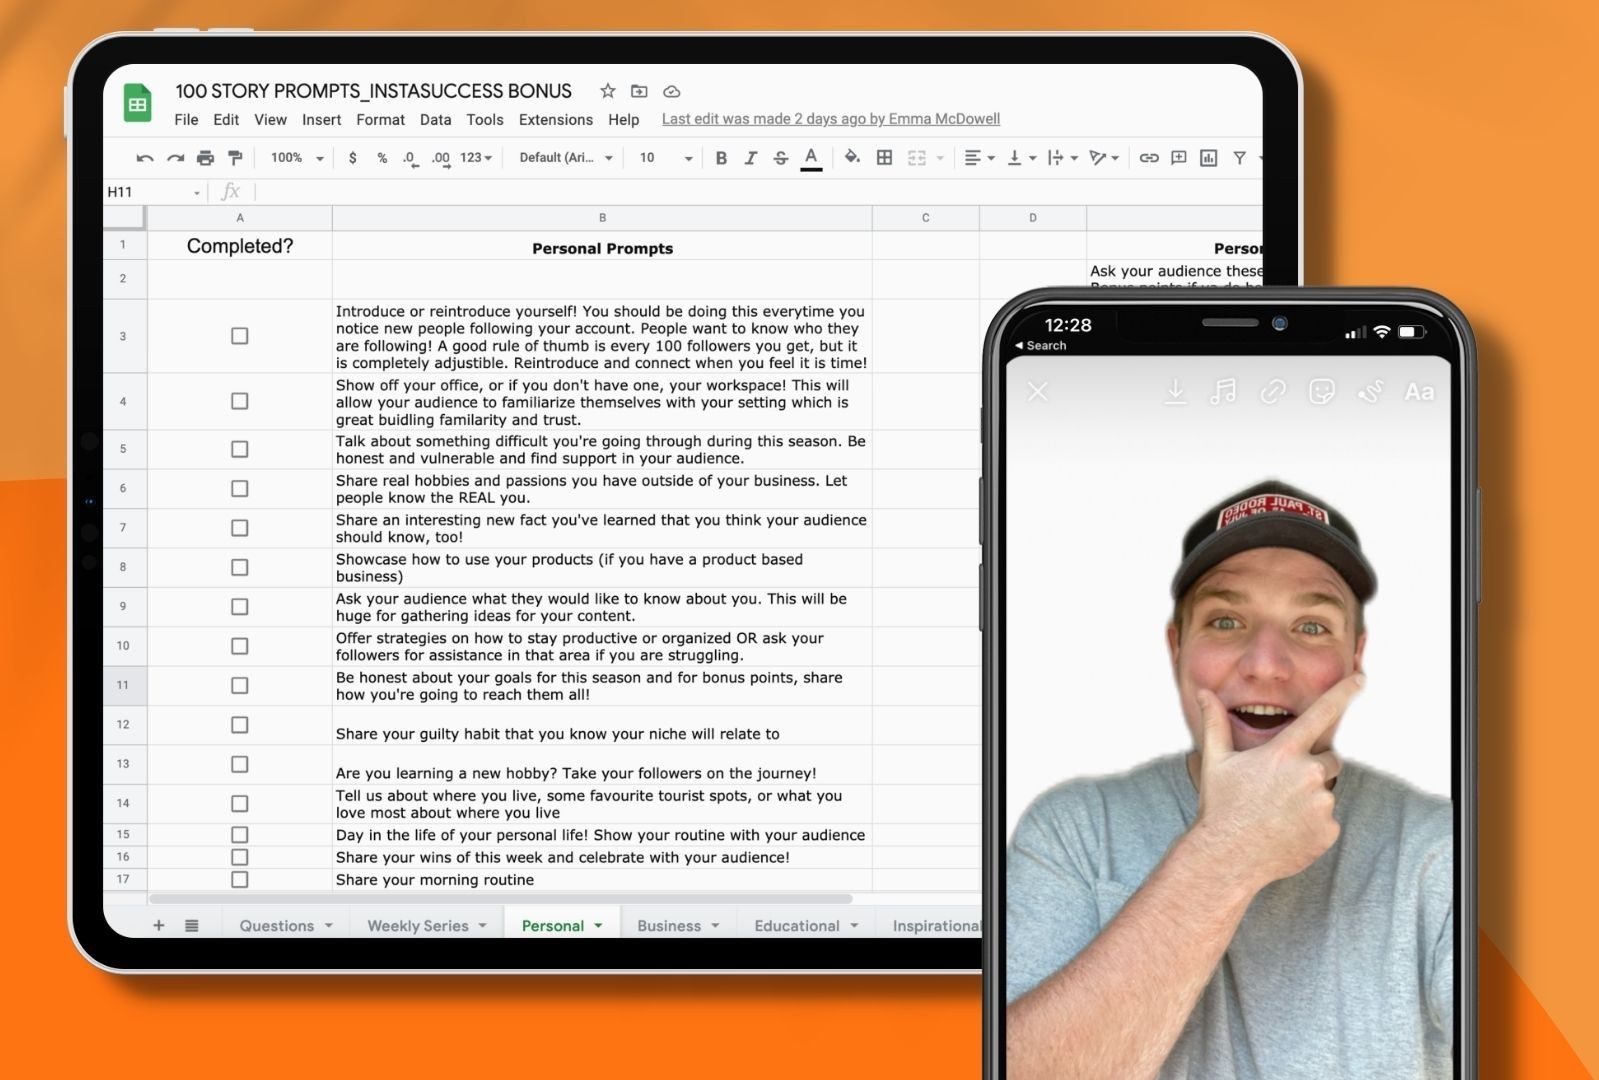Open the draw scribble tool on the phone

[x=1370, y=392]
